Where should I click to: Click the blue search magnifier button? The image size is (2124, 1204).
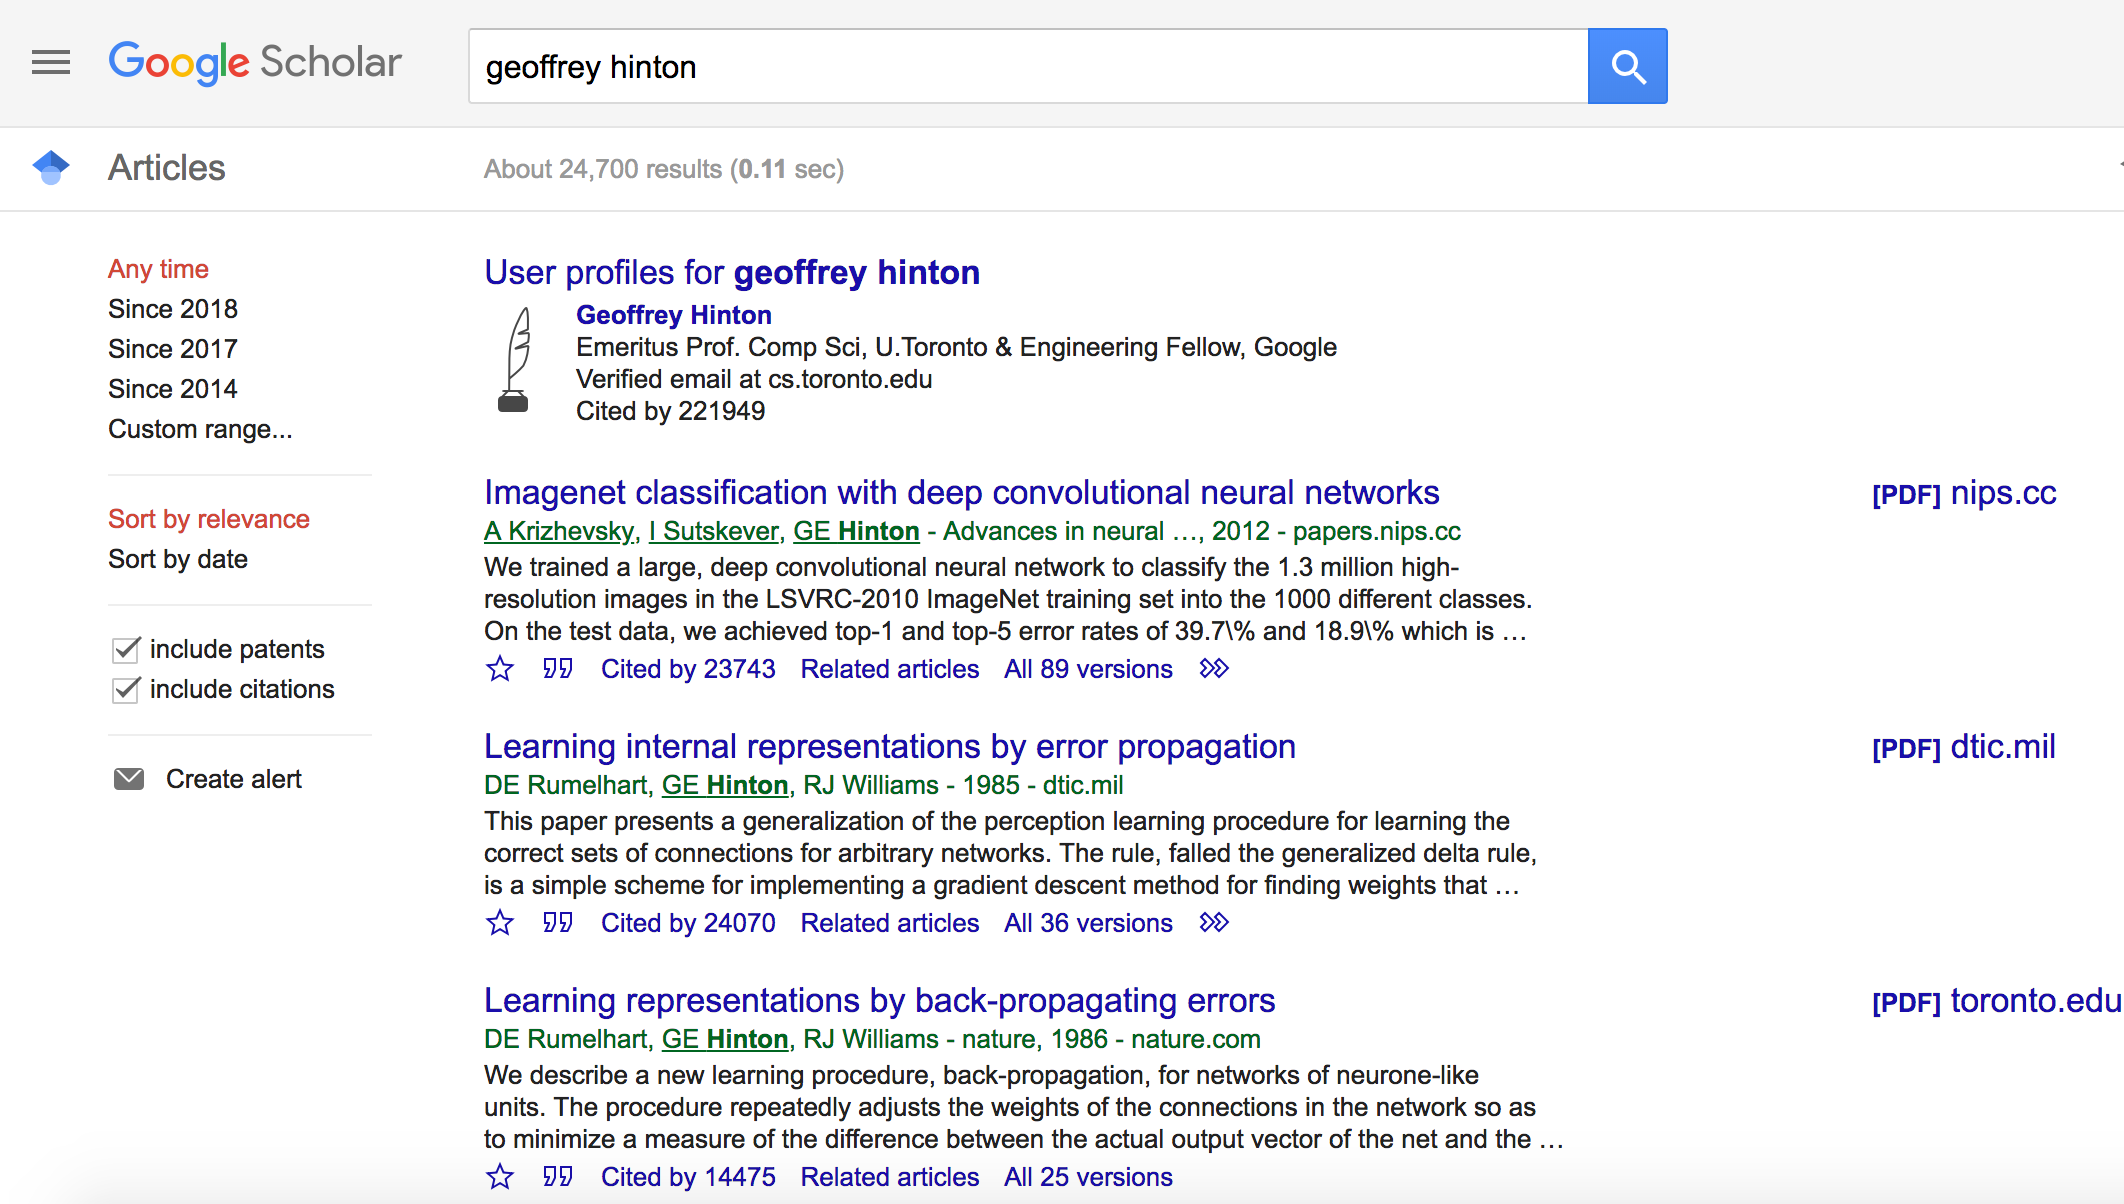click(1627, 66)
